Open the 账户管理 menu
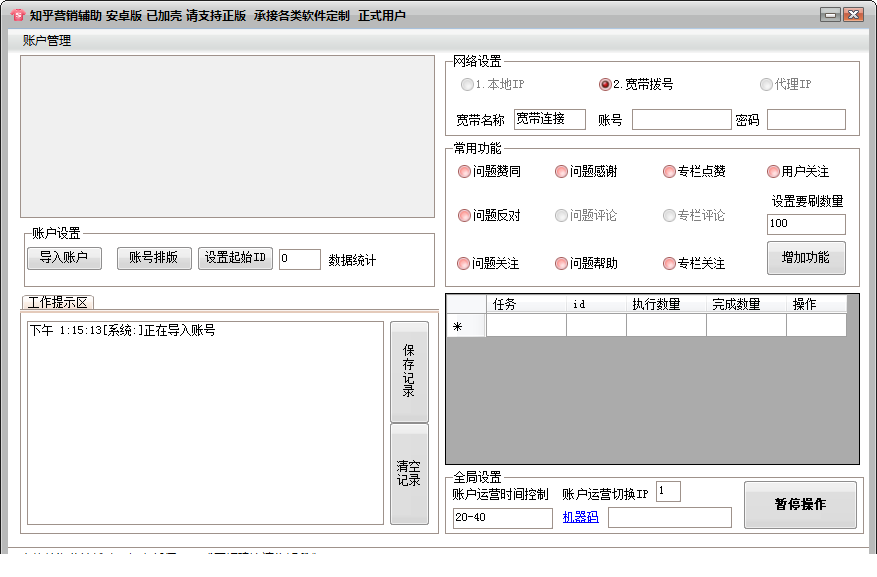 click(x=46, y=40)
